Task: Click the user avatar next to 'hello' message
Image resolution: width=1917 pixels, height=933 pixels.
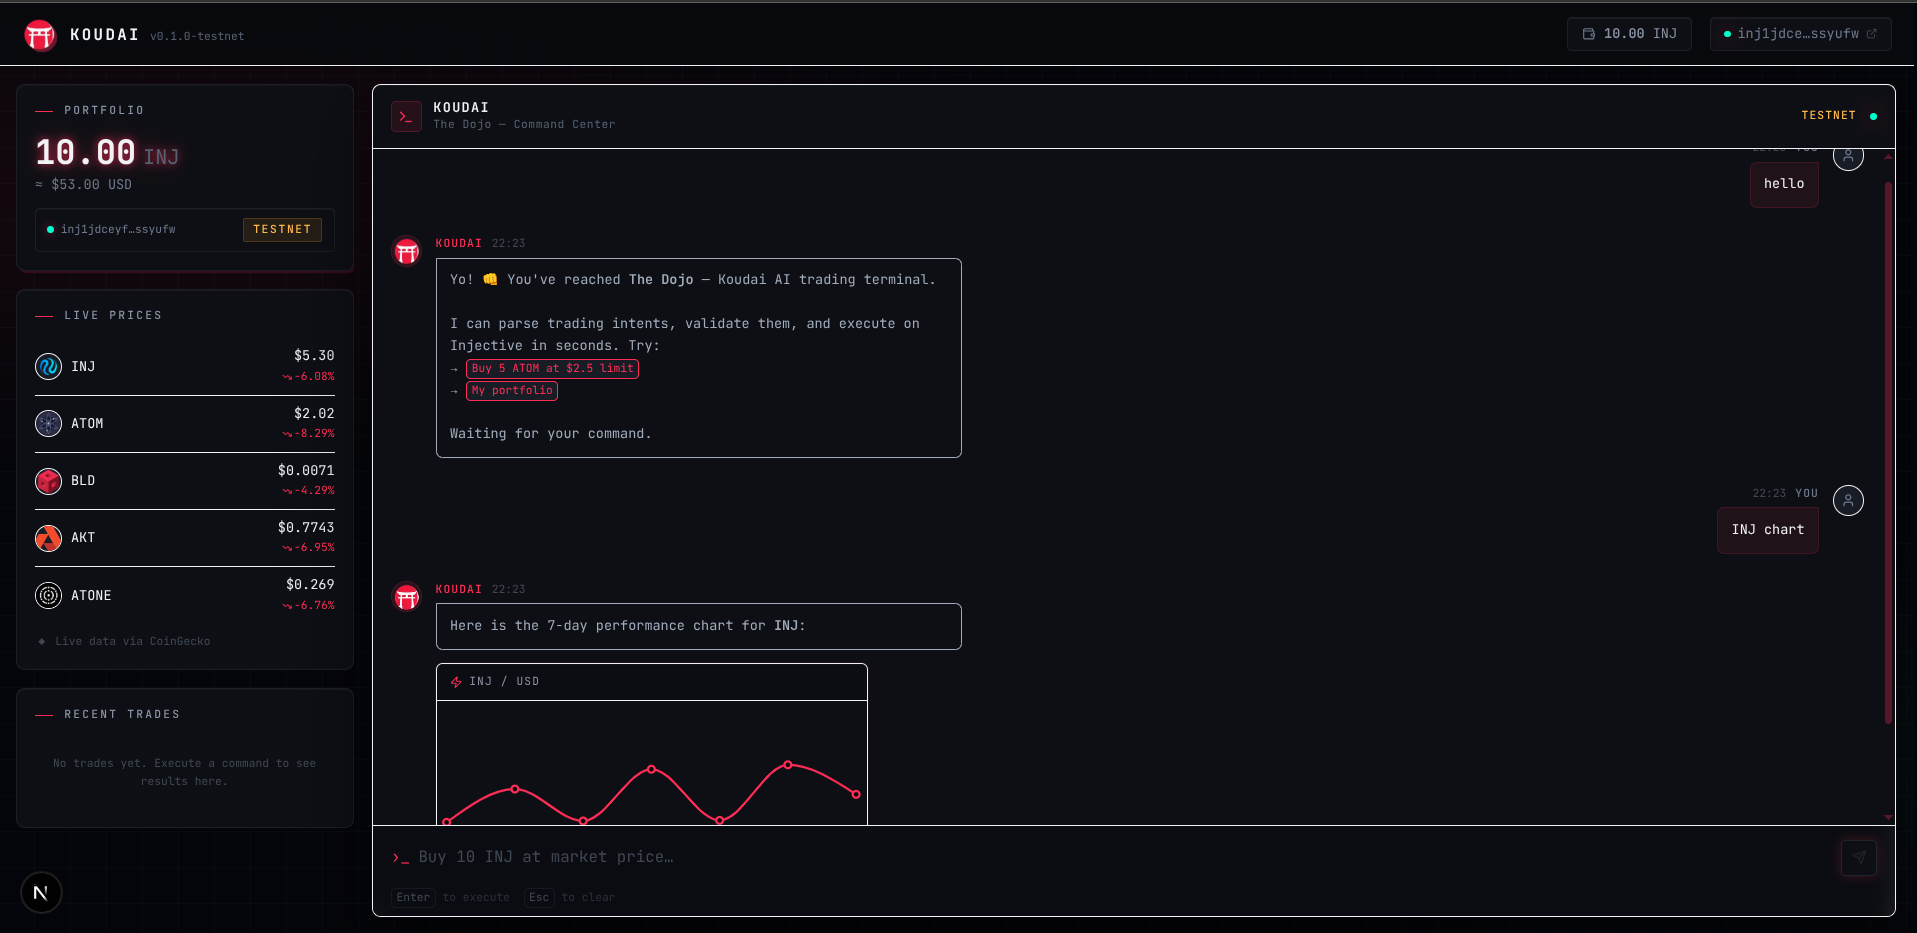Action: coord(1848,157)
